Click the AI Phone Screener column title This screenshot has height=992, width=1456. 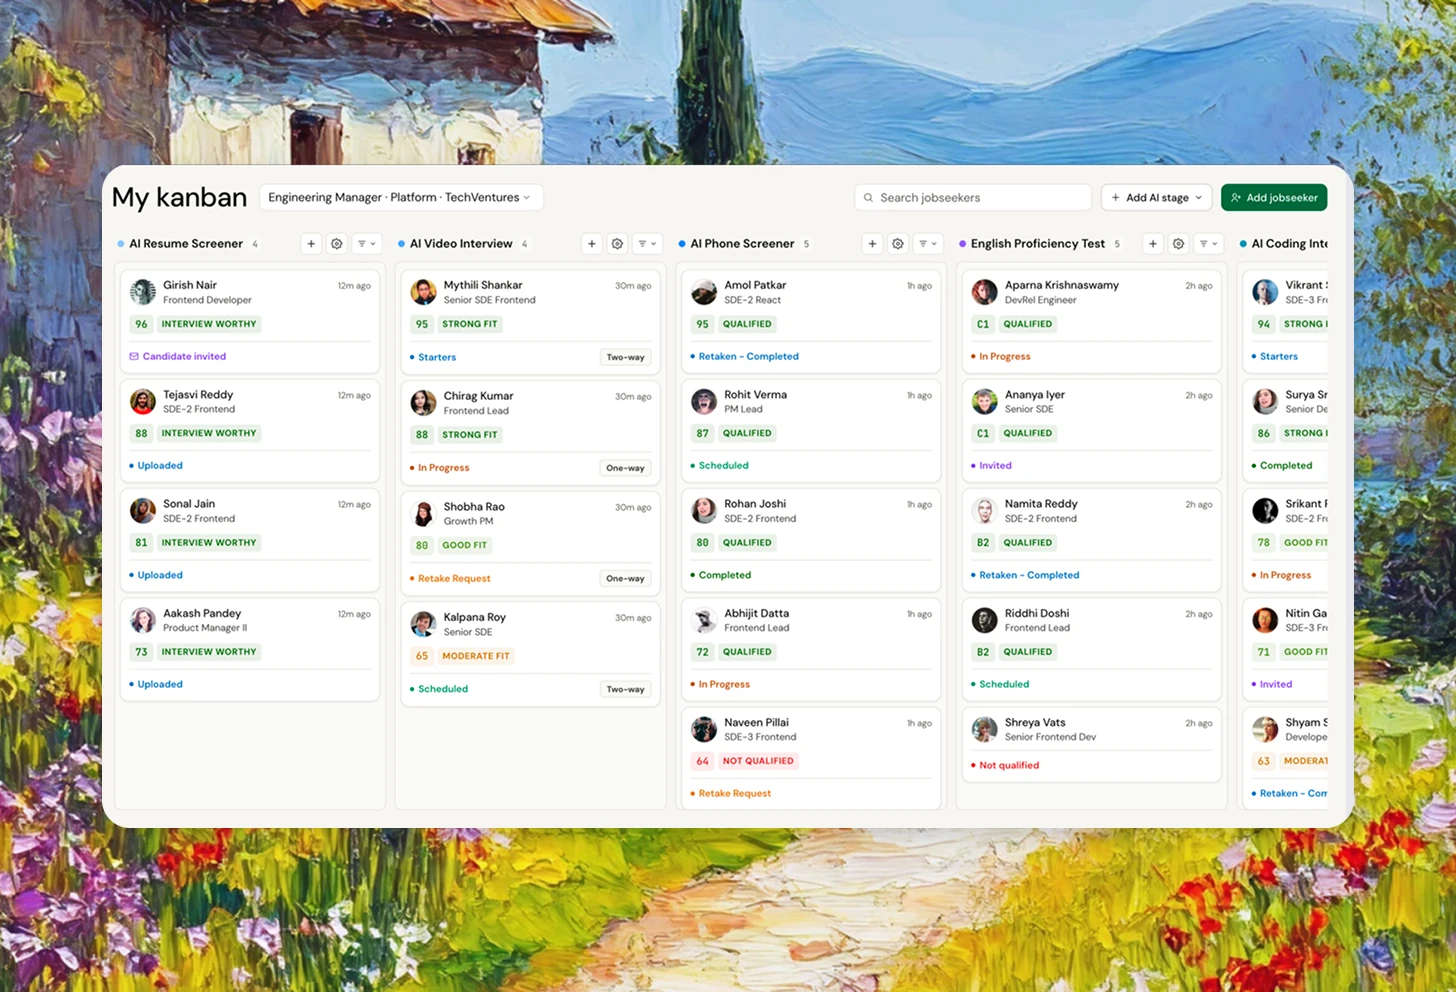pos(742,244)
